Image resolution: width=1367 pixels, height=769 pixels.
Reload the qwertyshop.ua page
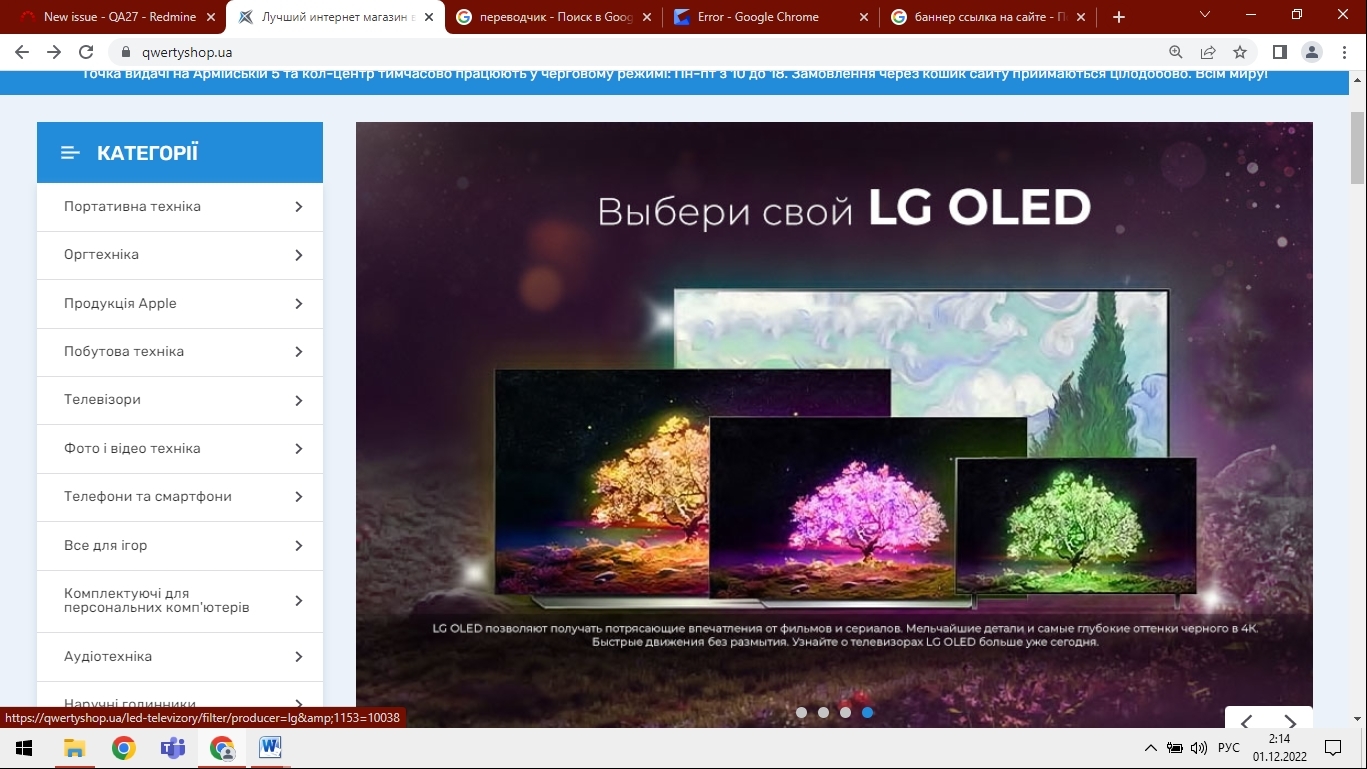86,52
